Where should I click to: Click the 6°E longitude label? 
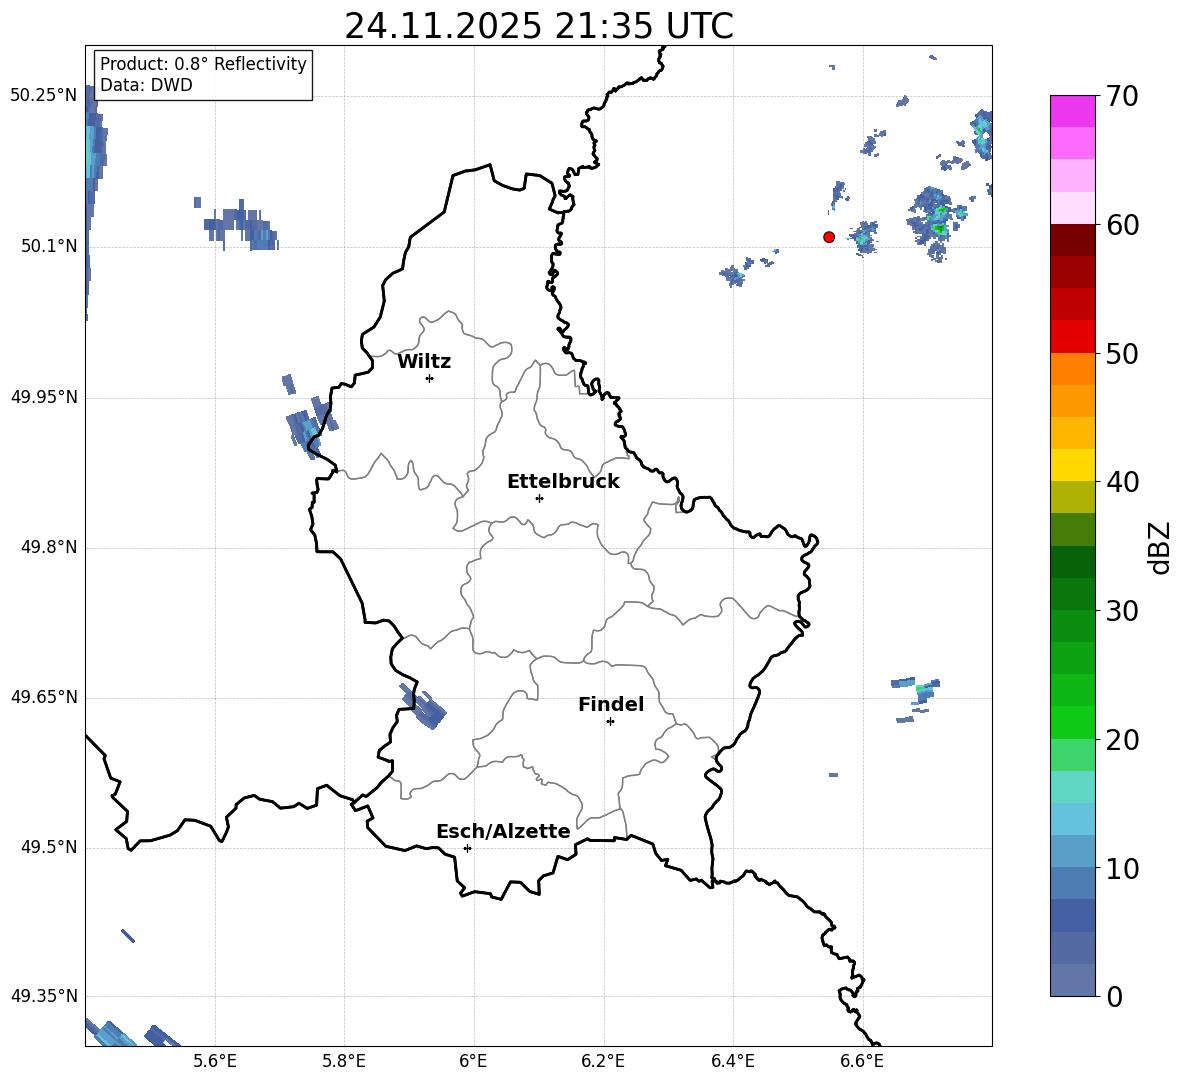pyautogui.click(x=473, y=1061)
